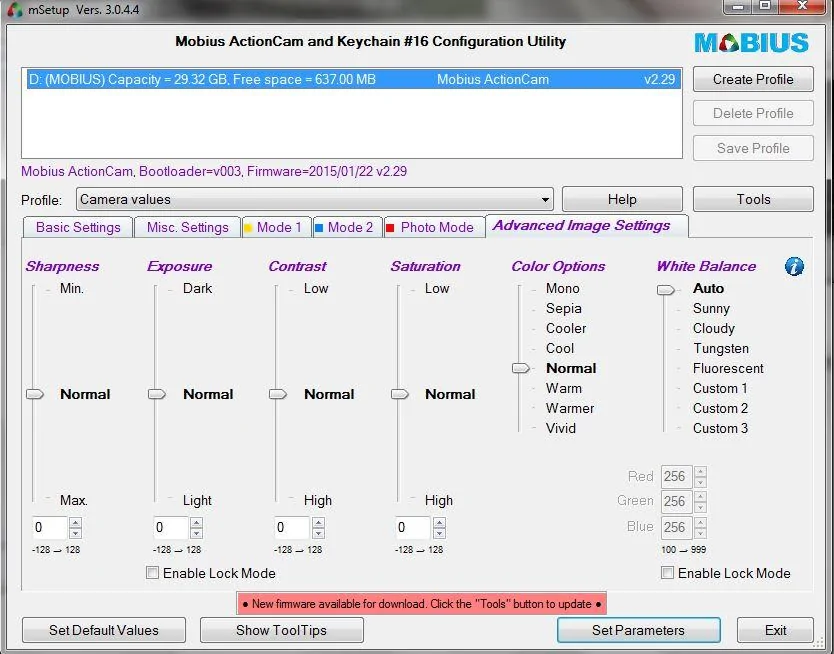Open the Tools button
834x654 pixels.
pyautogui.click(x=753, y=199)
